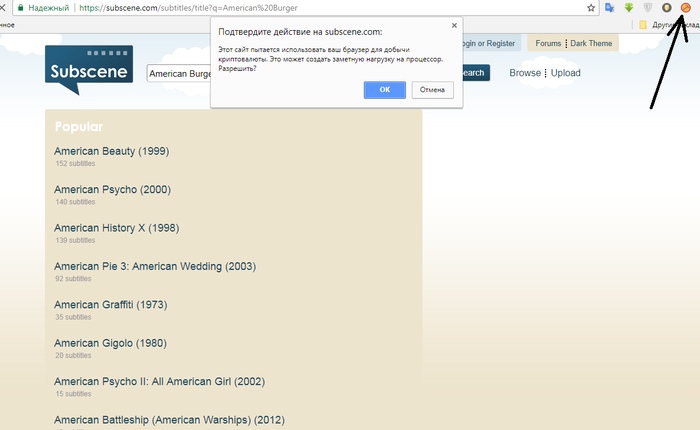The width and height of the screenshot is (700, 430).
Task: Open American Psycho (2000)
Action: point(112,189)
